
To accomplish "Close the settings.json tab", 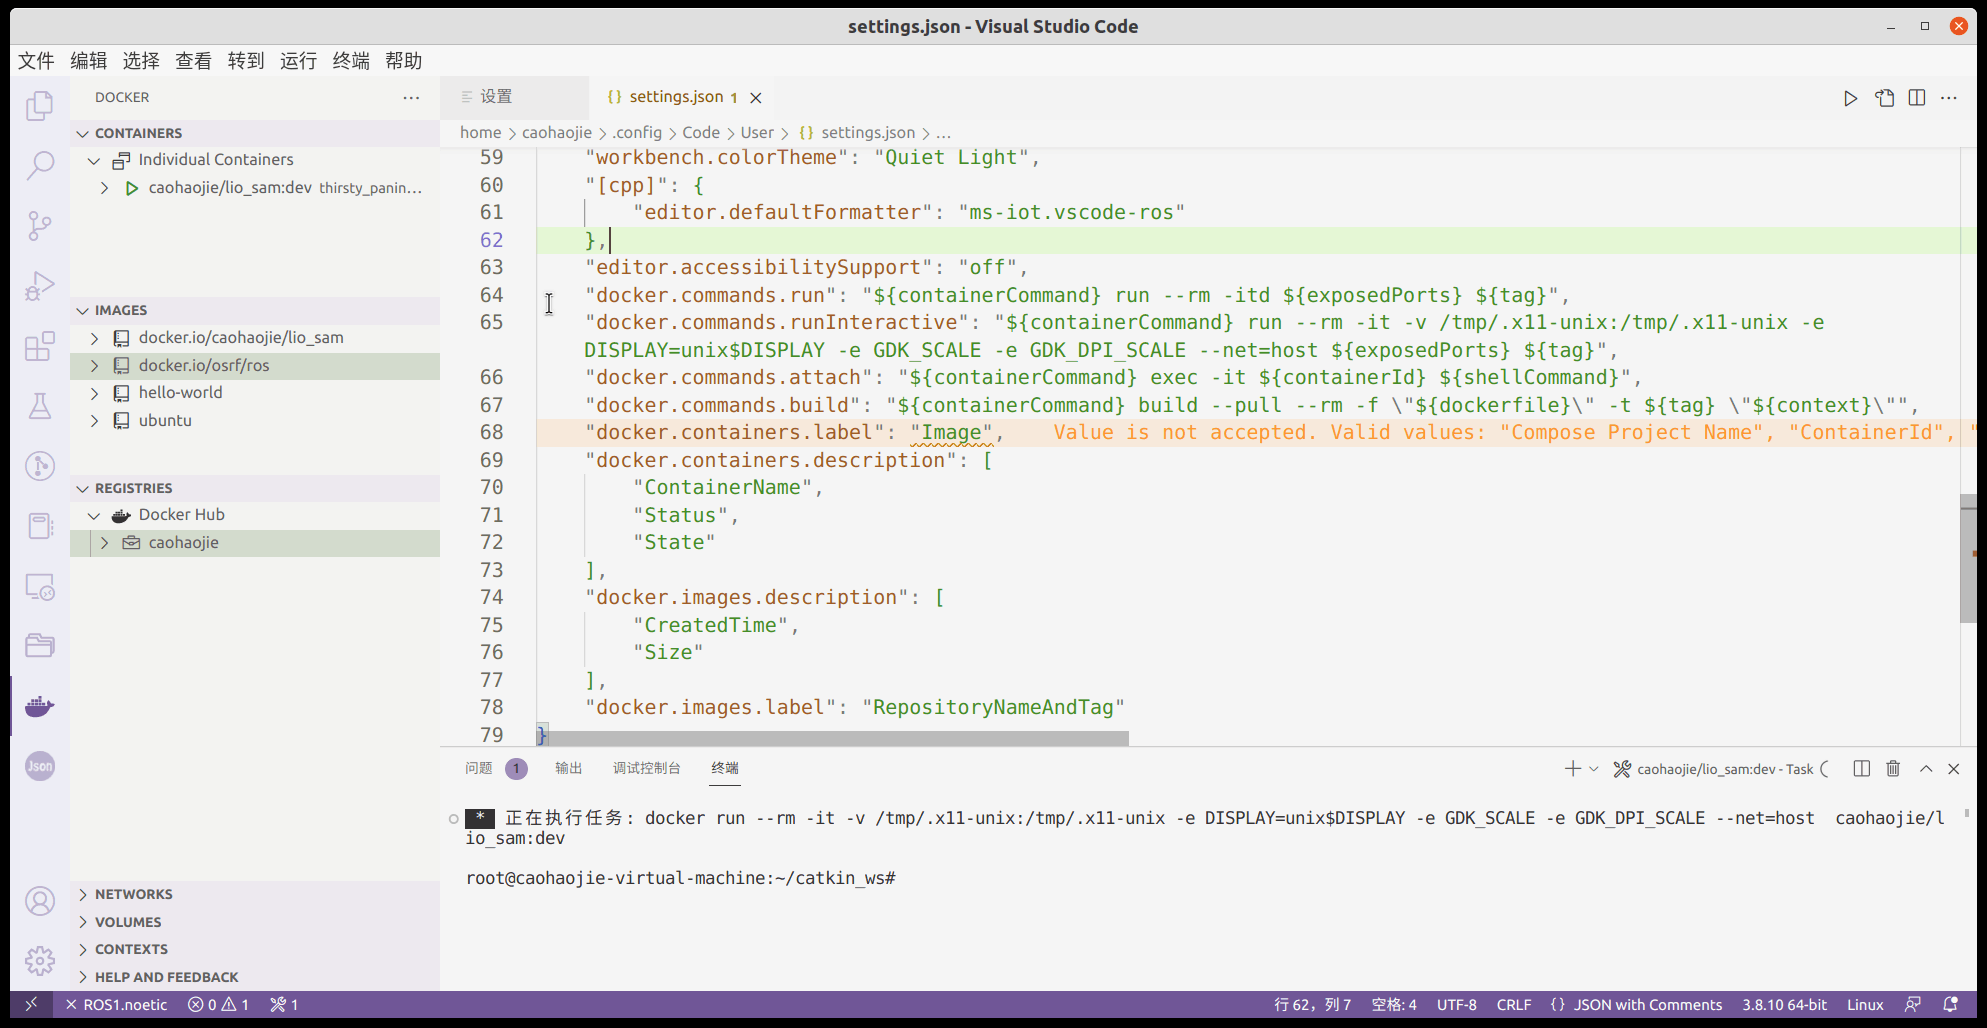I will pyautogui.click(x=756, y=98).
